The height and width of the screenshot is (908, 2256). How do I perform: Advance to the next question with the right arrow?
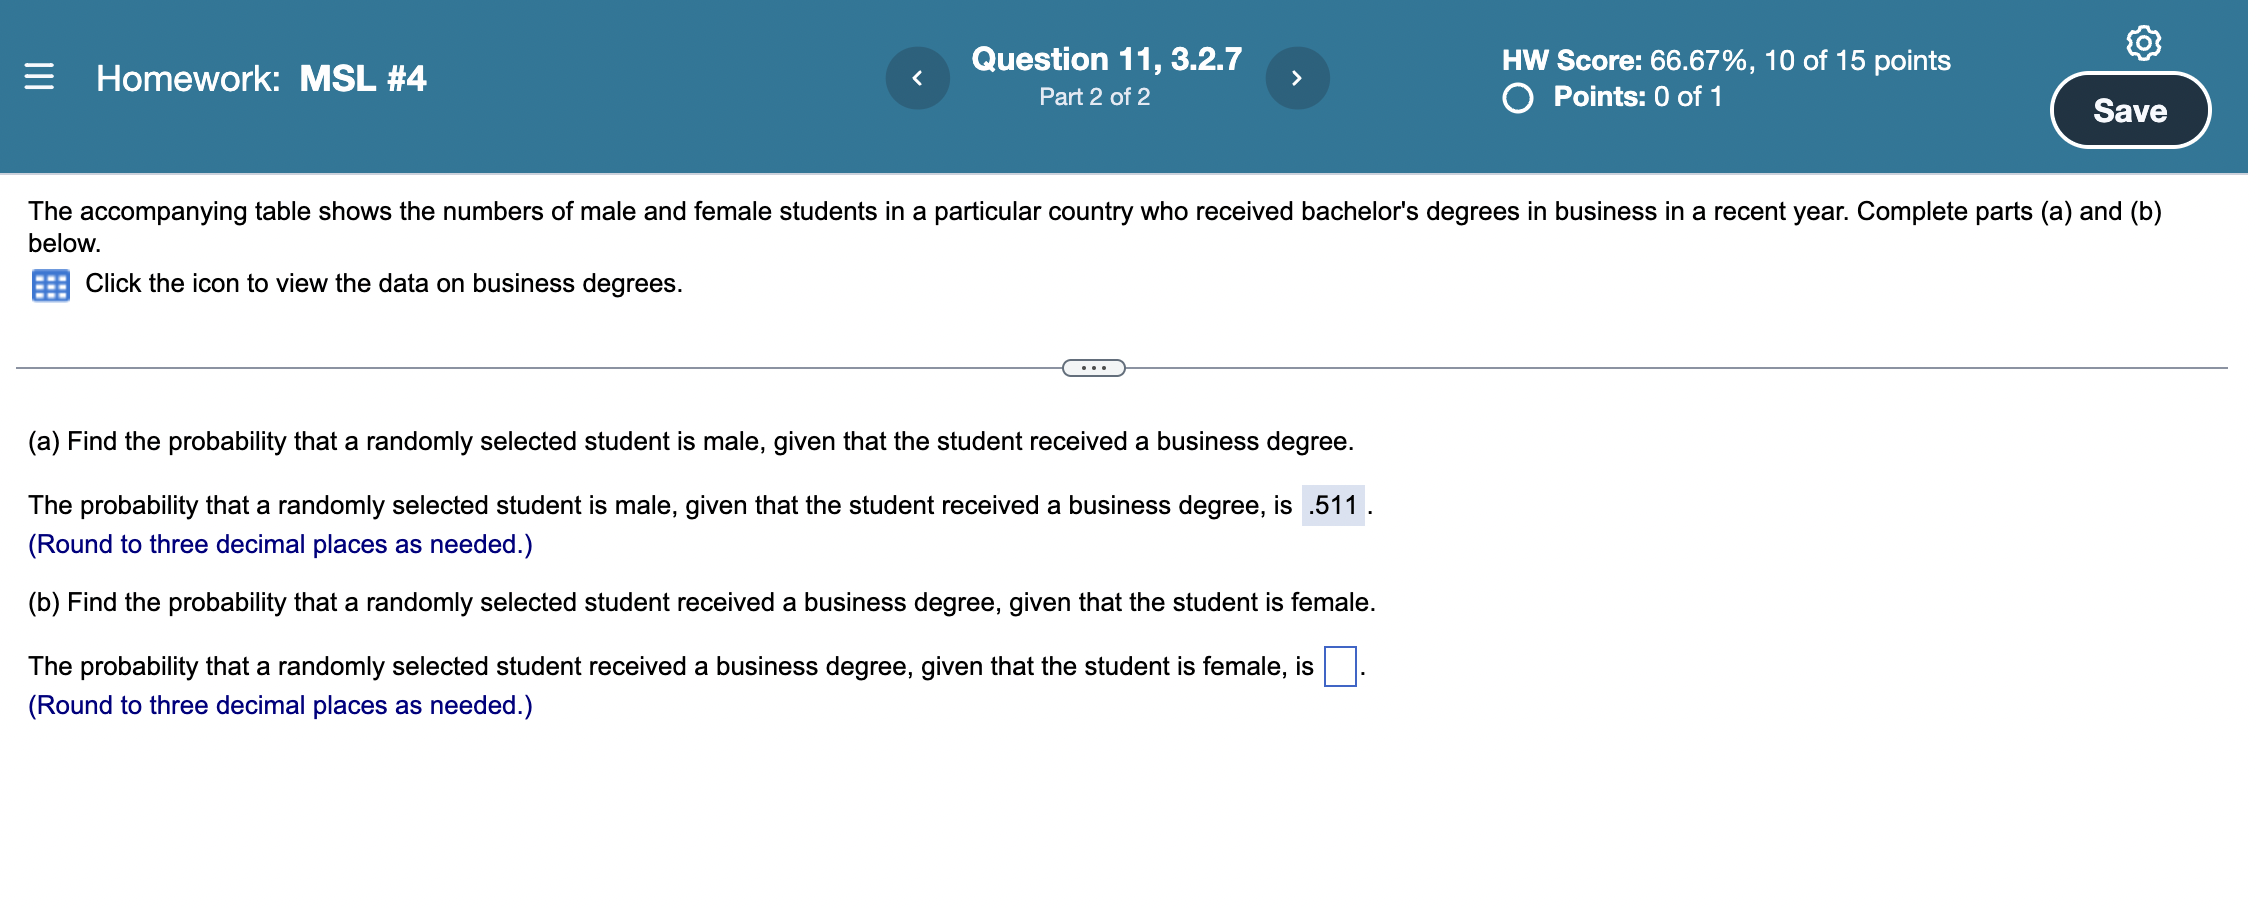coord(1297,78)
